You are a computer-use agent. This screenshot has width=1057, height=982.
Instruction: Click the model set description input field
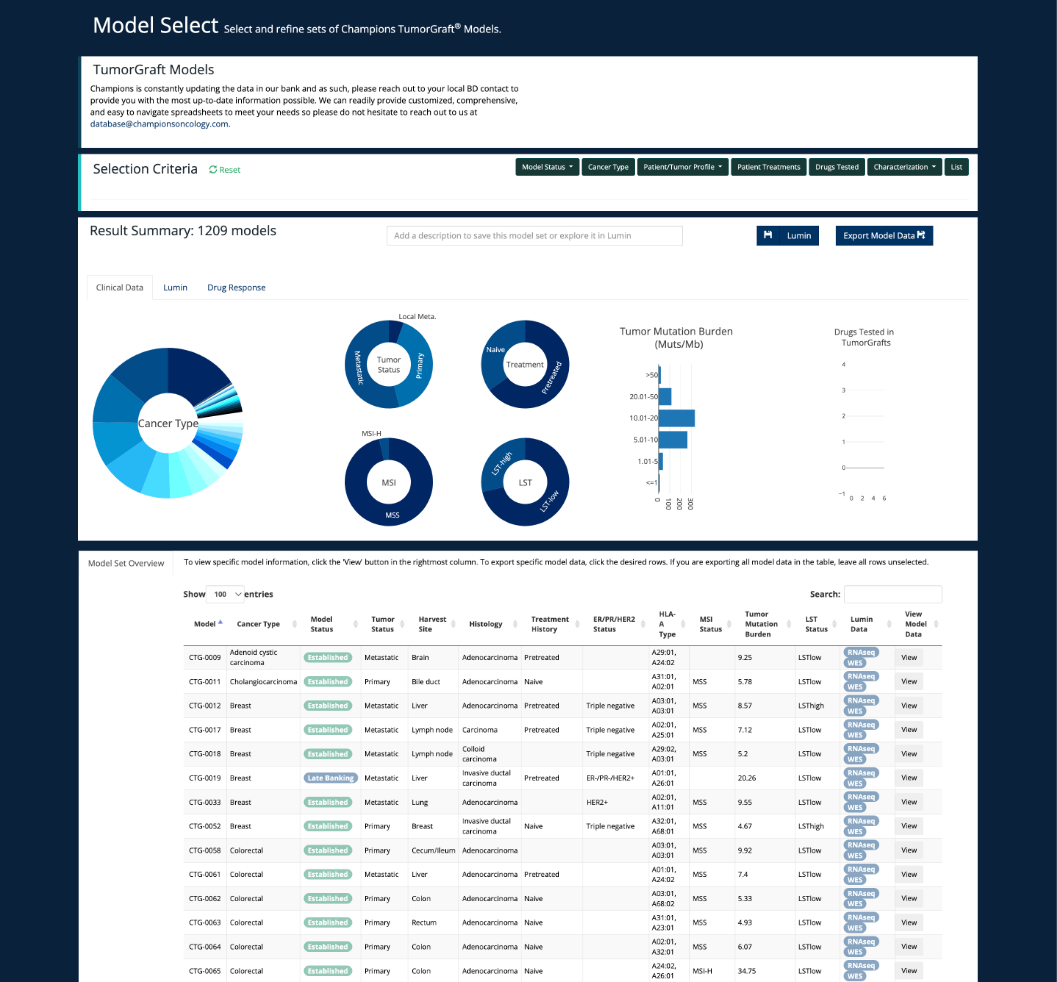tap(535, 236)
